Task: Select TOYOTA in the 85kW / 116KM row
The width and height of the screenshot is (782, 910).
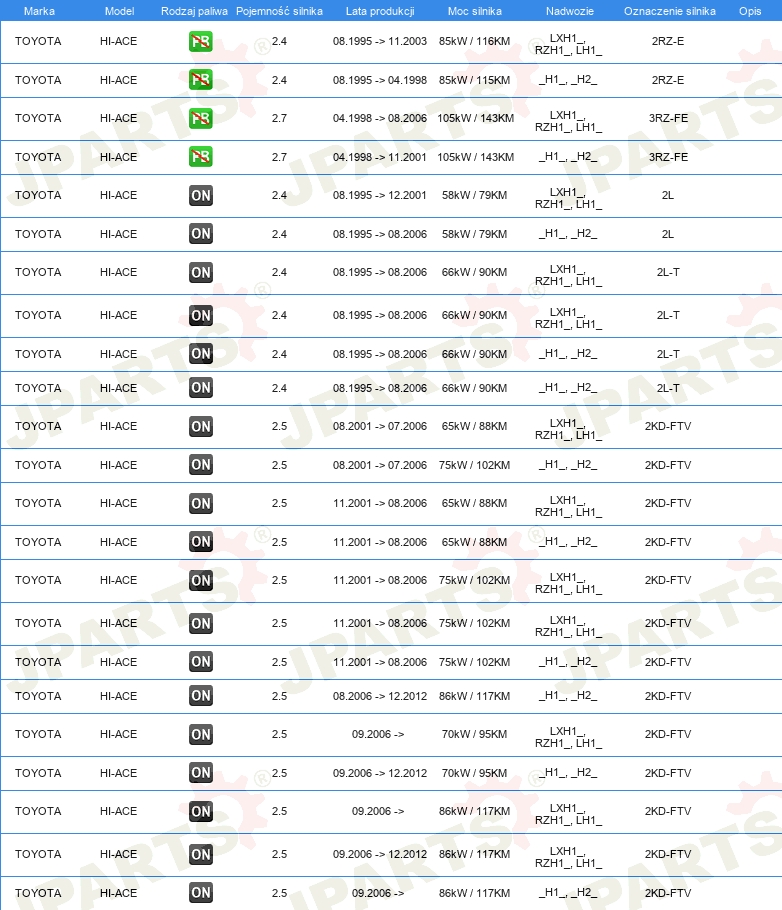Action: tap(38, 41)
